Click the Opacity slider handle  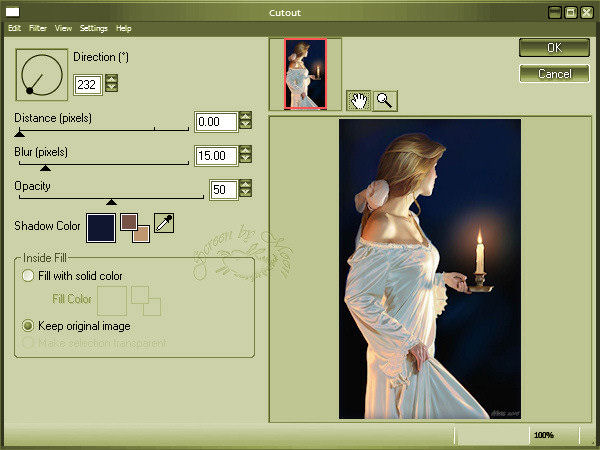[x=111, y=201]
